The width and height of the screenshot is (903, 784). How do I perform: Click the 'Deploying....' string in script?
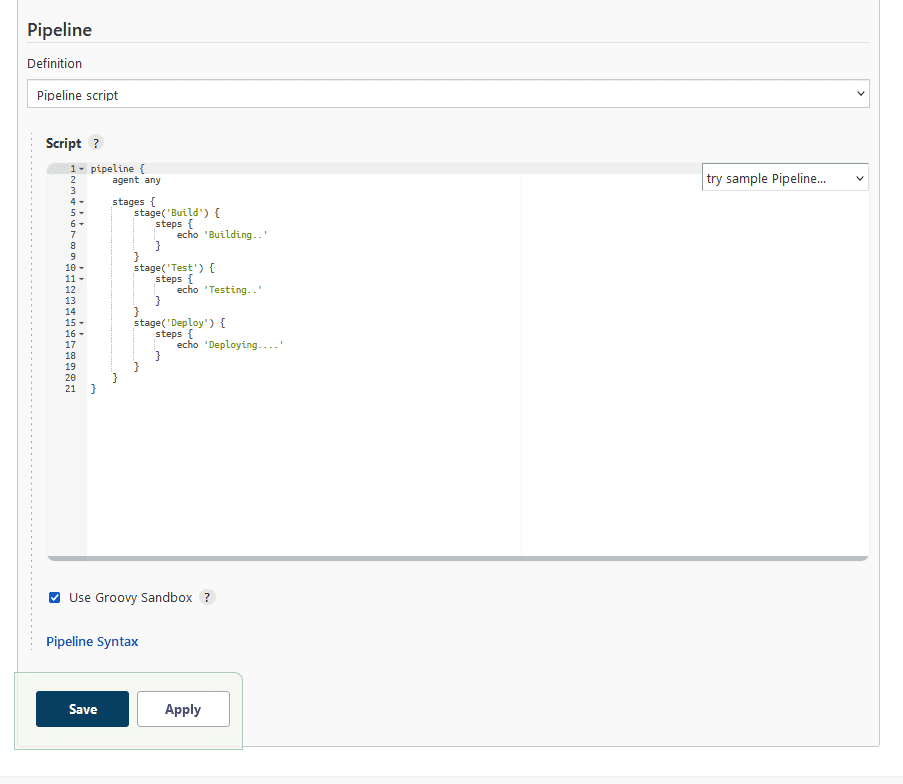pos(244,345)
